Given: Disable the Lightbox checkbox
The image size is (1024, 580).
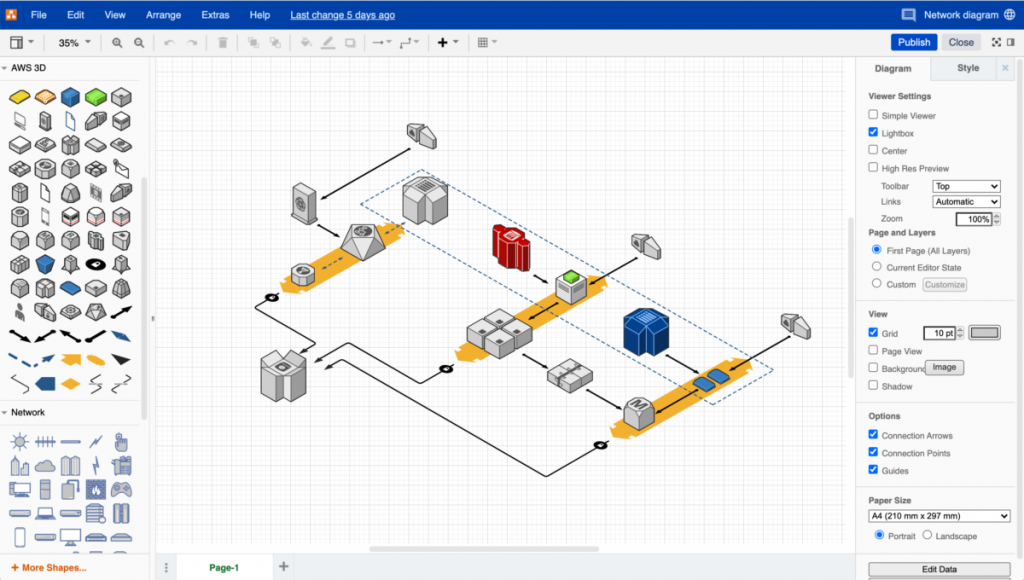Looking at the screenshot, I should 872,132.
